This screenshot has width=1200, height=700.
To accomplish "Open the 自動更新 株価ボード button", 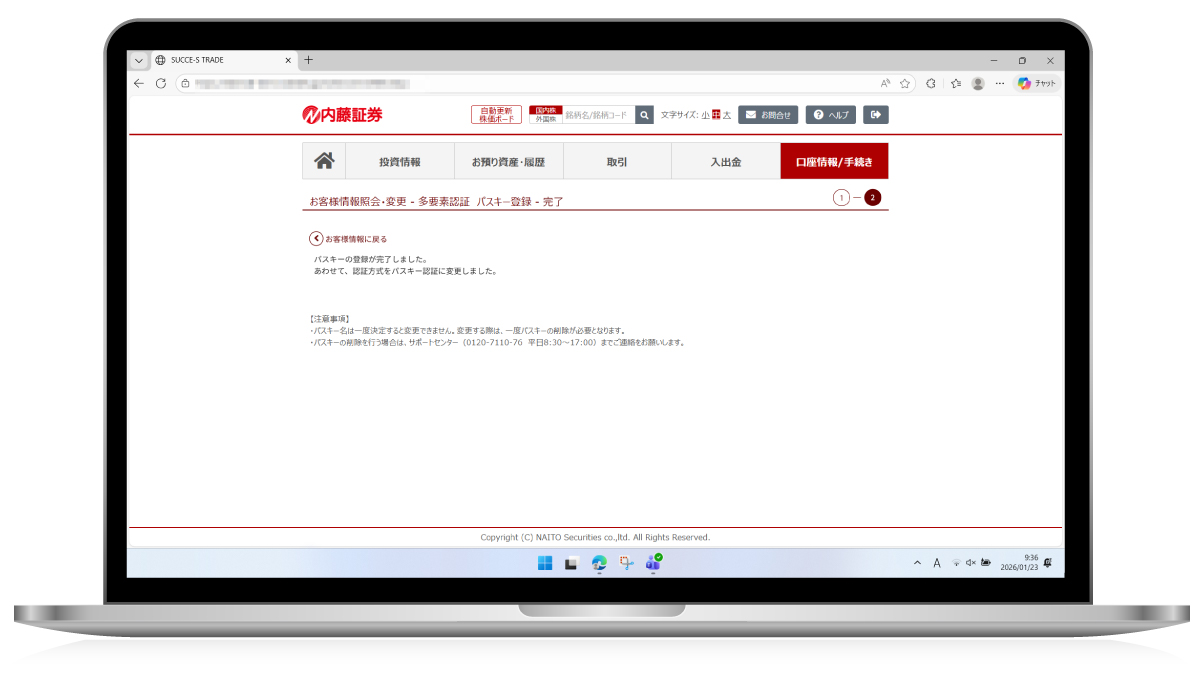I will coord(496,115).
